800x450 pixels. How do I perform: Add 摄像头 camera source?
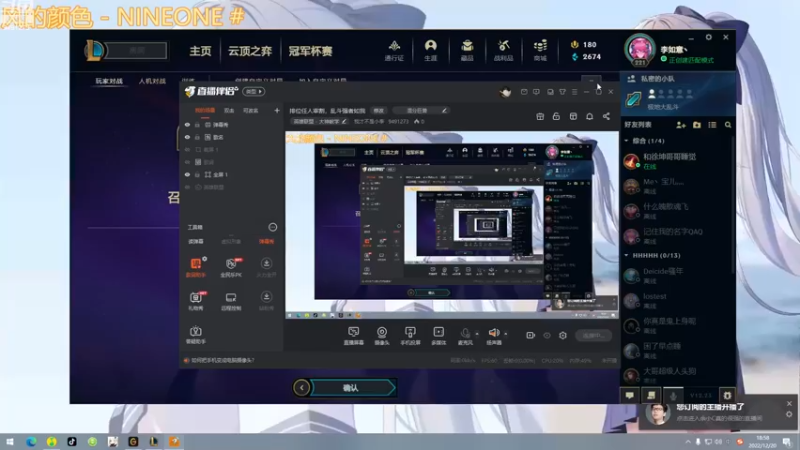tap(382, 336)
